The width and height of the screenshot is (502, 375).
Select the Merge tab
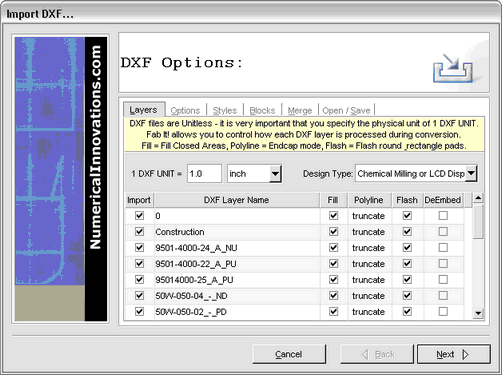pos(300,110)
